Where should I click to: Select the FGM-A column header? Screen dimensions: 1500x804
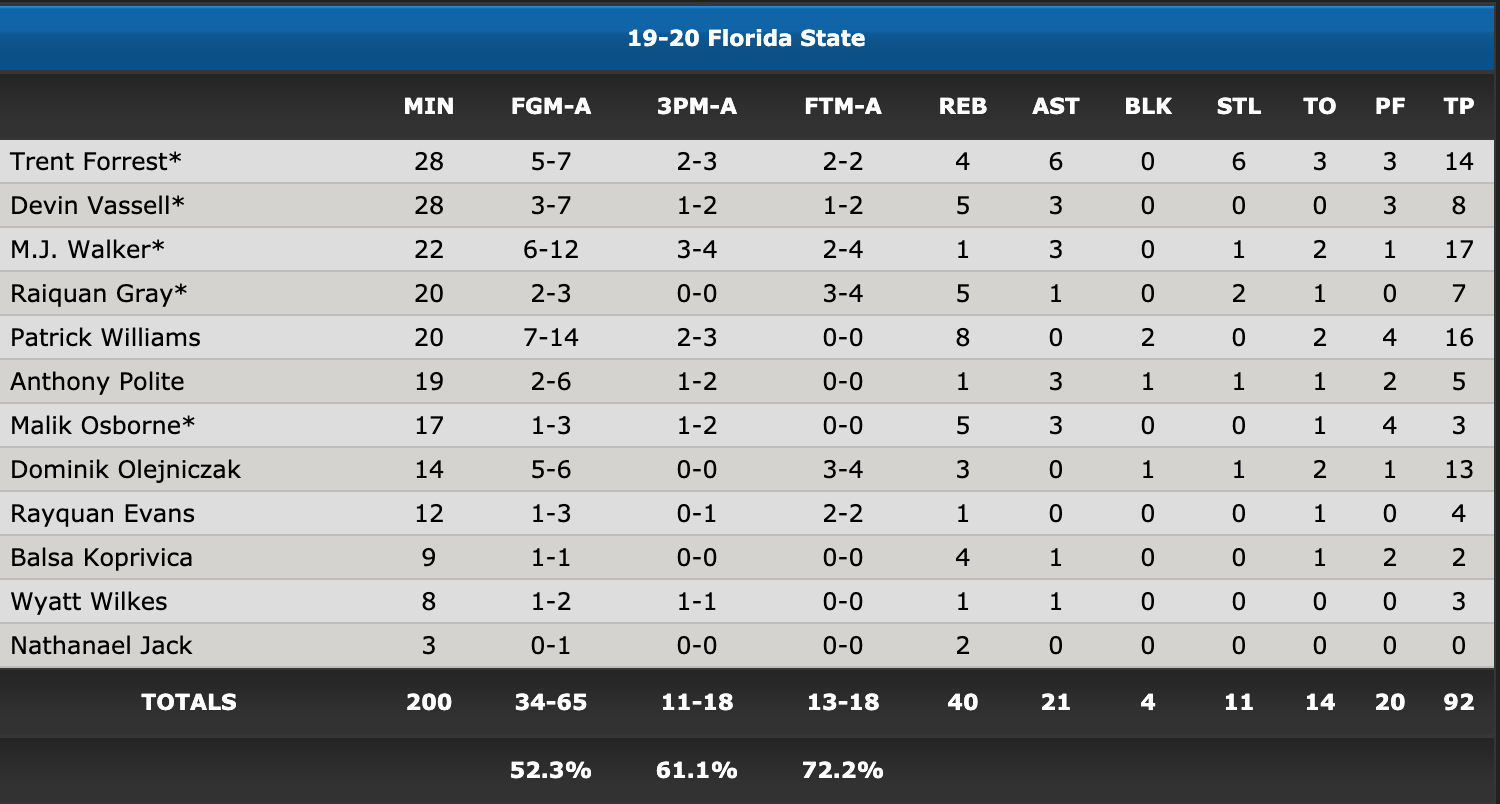click(551, 106)
